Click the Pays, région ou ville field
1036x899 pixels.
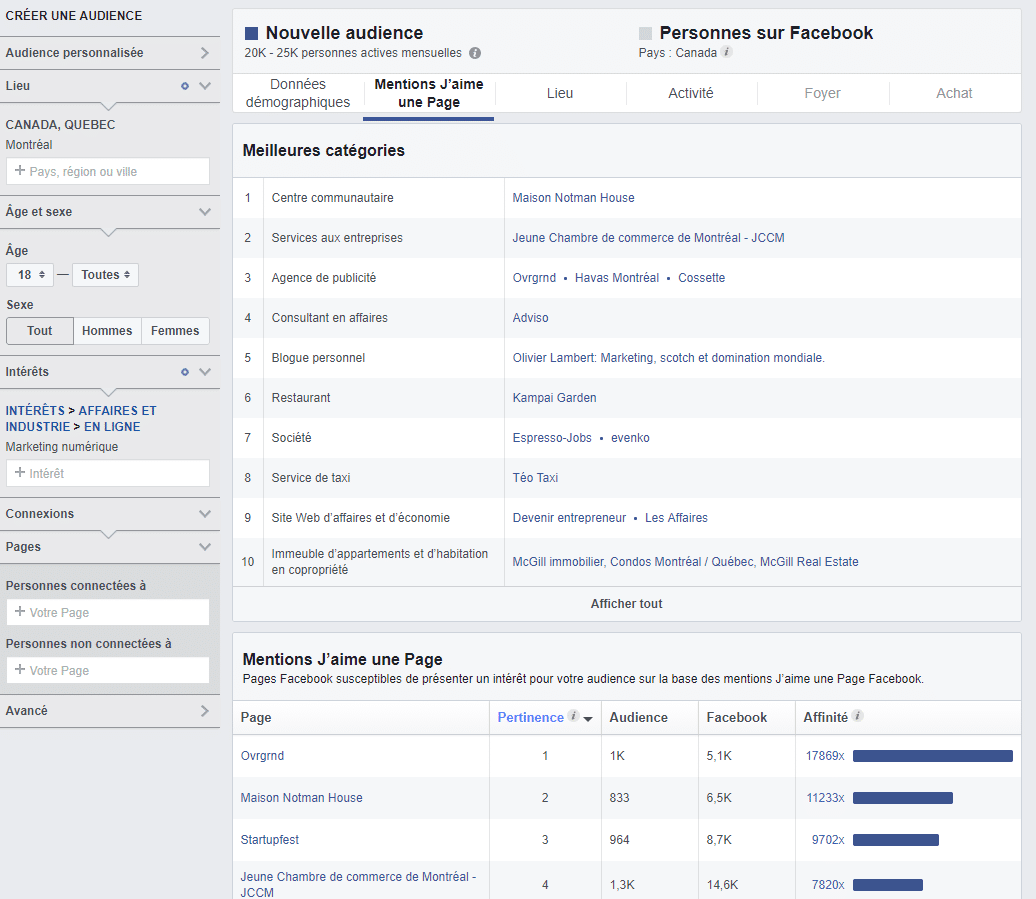coord(108,171)
